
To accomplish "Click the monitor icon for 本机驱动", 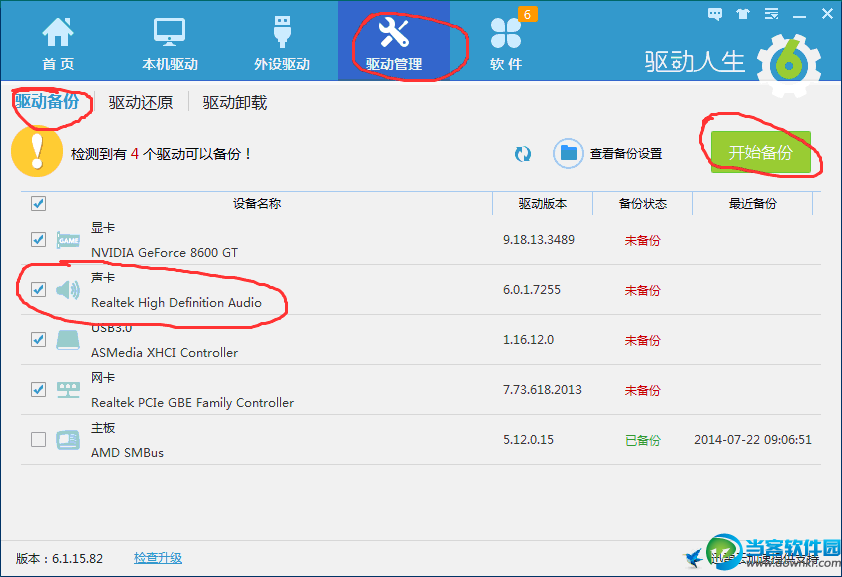I will coord(170,32).
